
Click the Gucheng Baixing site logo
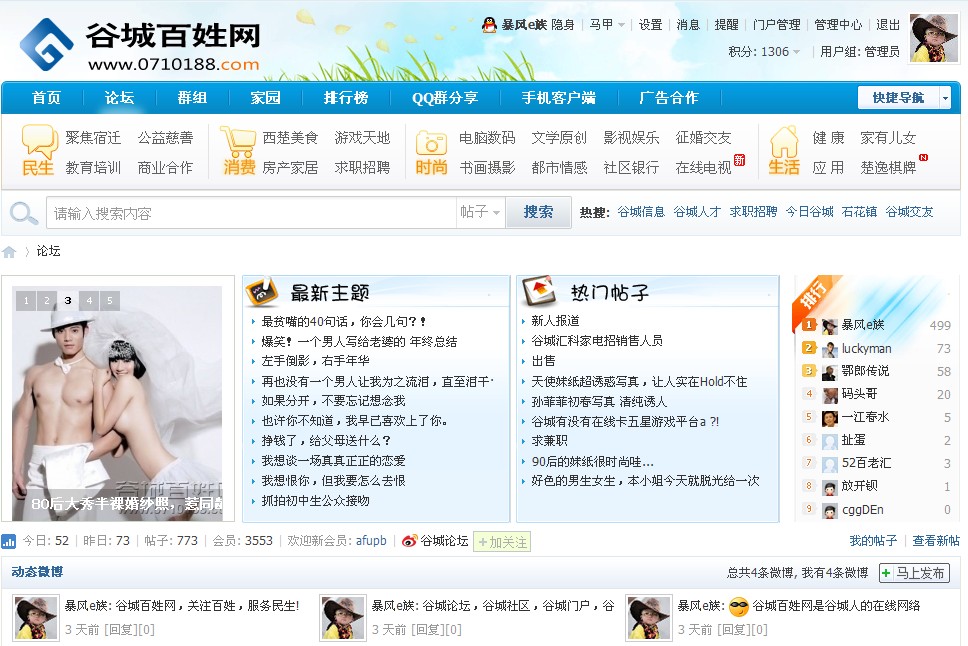(140, 44)
